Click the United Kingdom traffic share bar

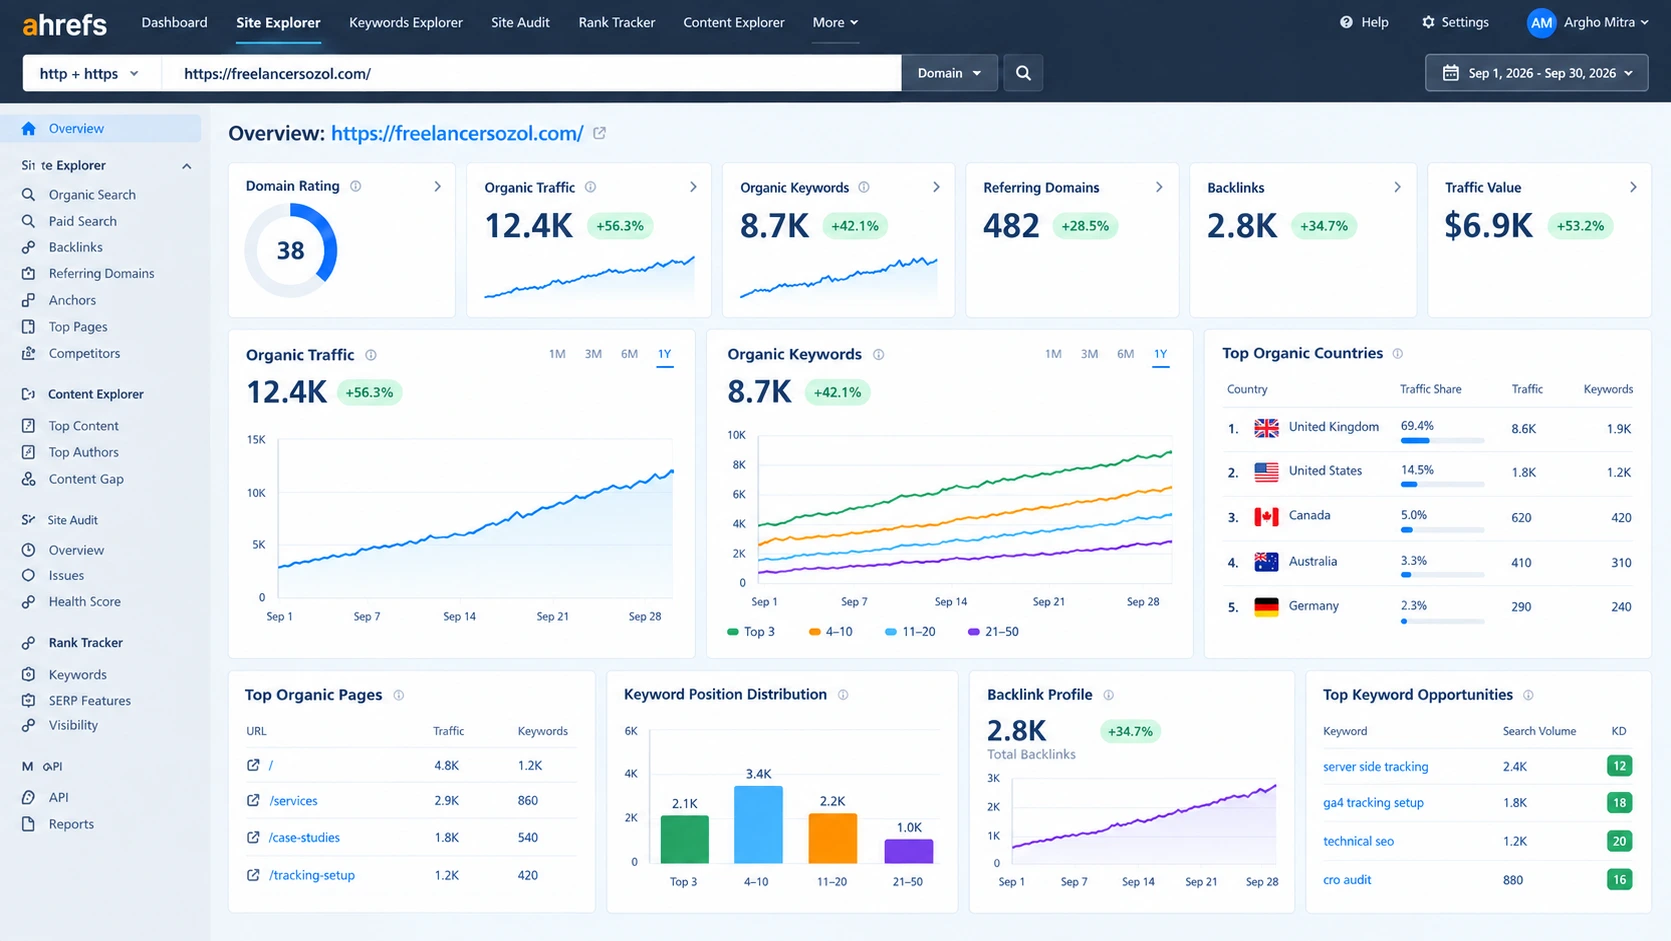coord(1442,441)
